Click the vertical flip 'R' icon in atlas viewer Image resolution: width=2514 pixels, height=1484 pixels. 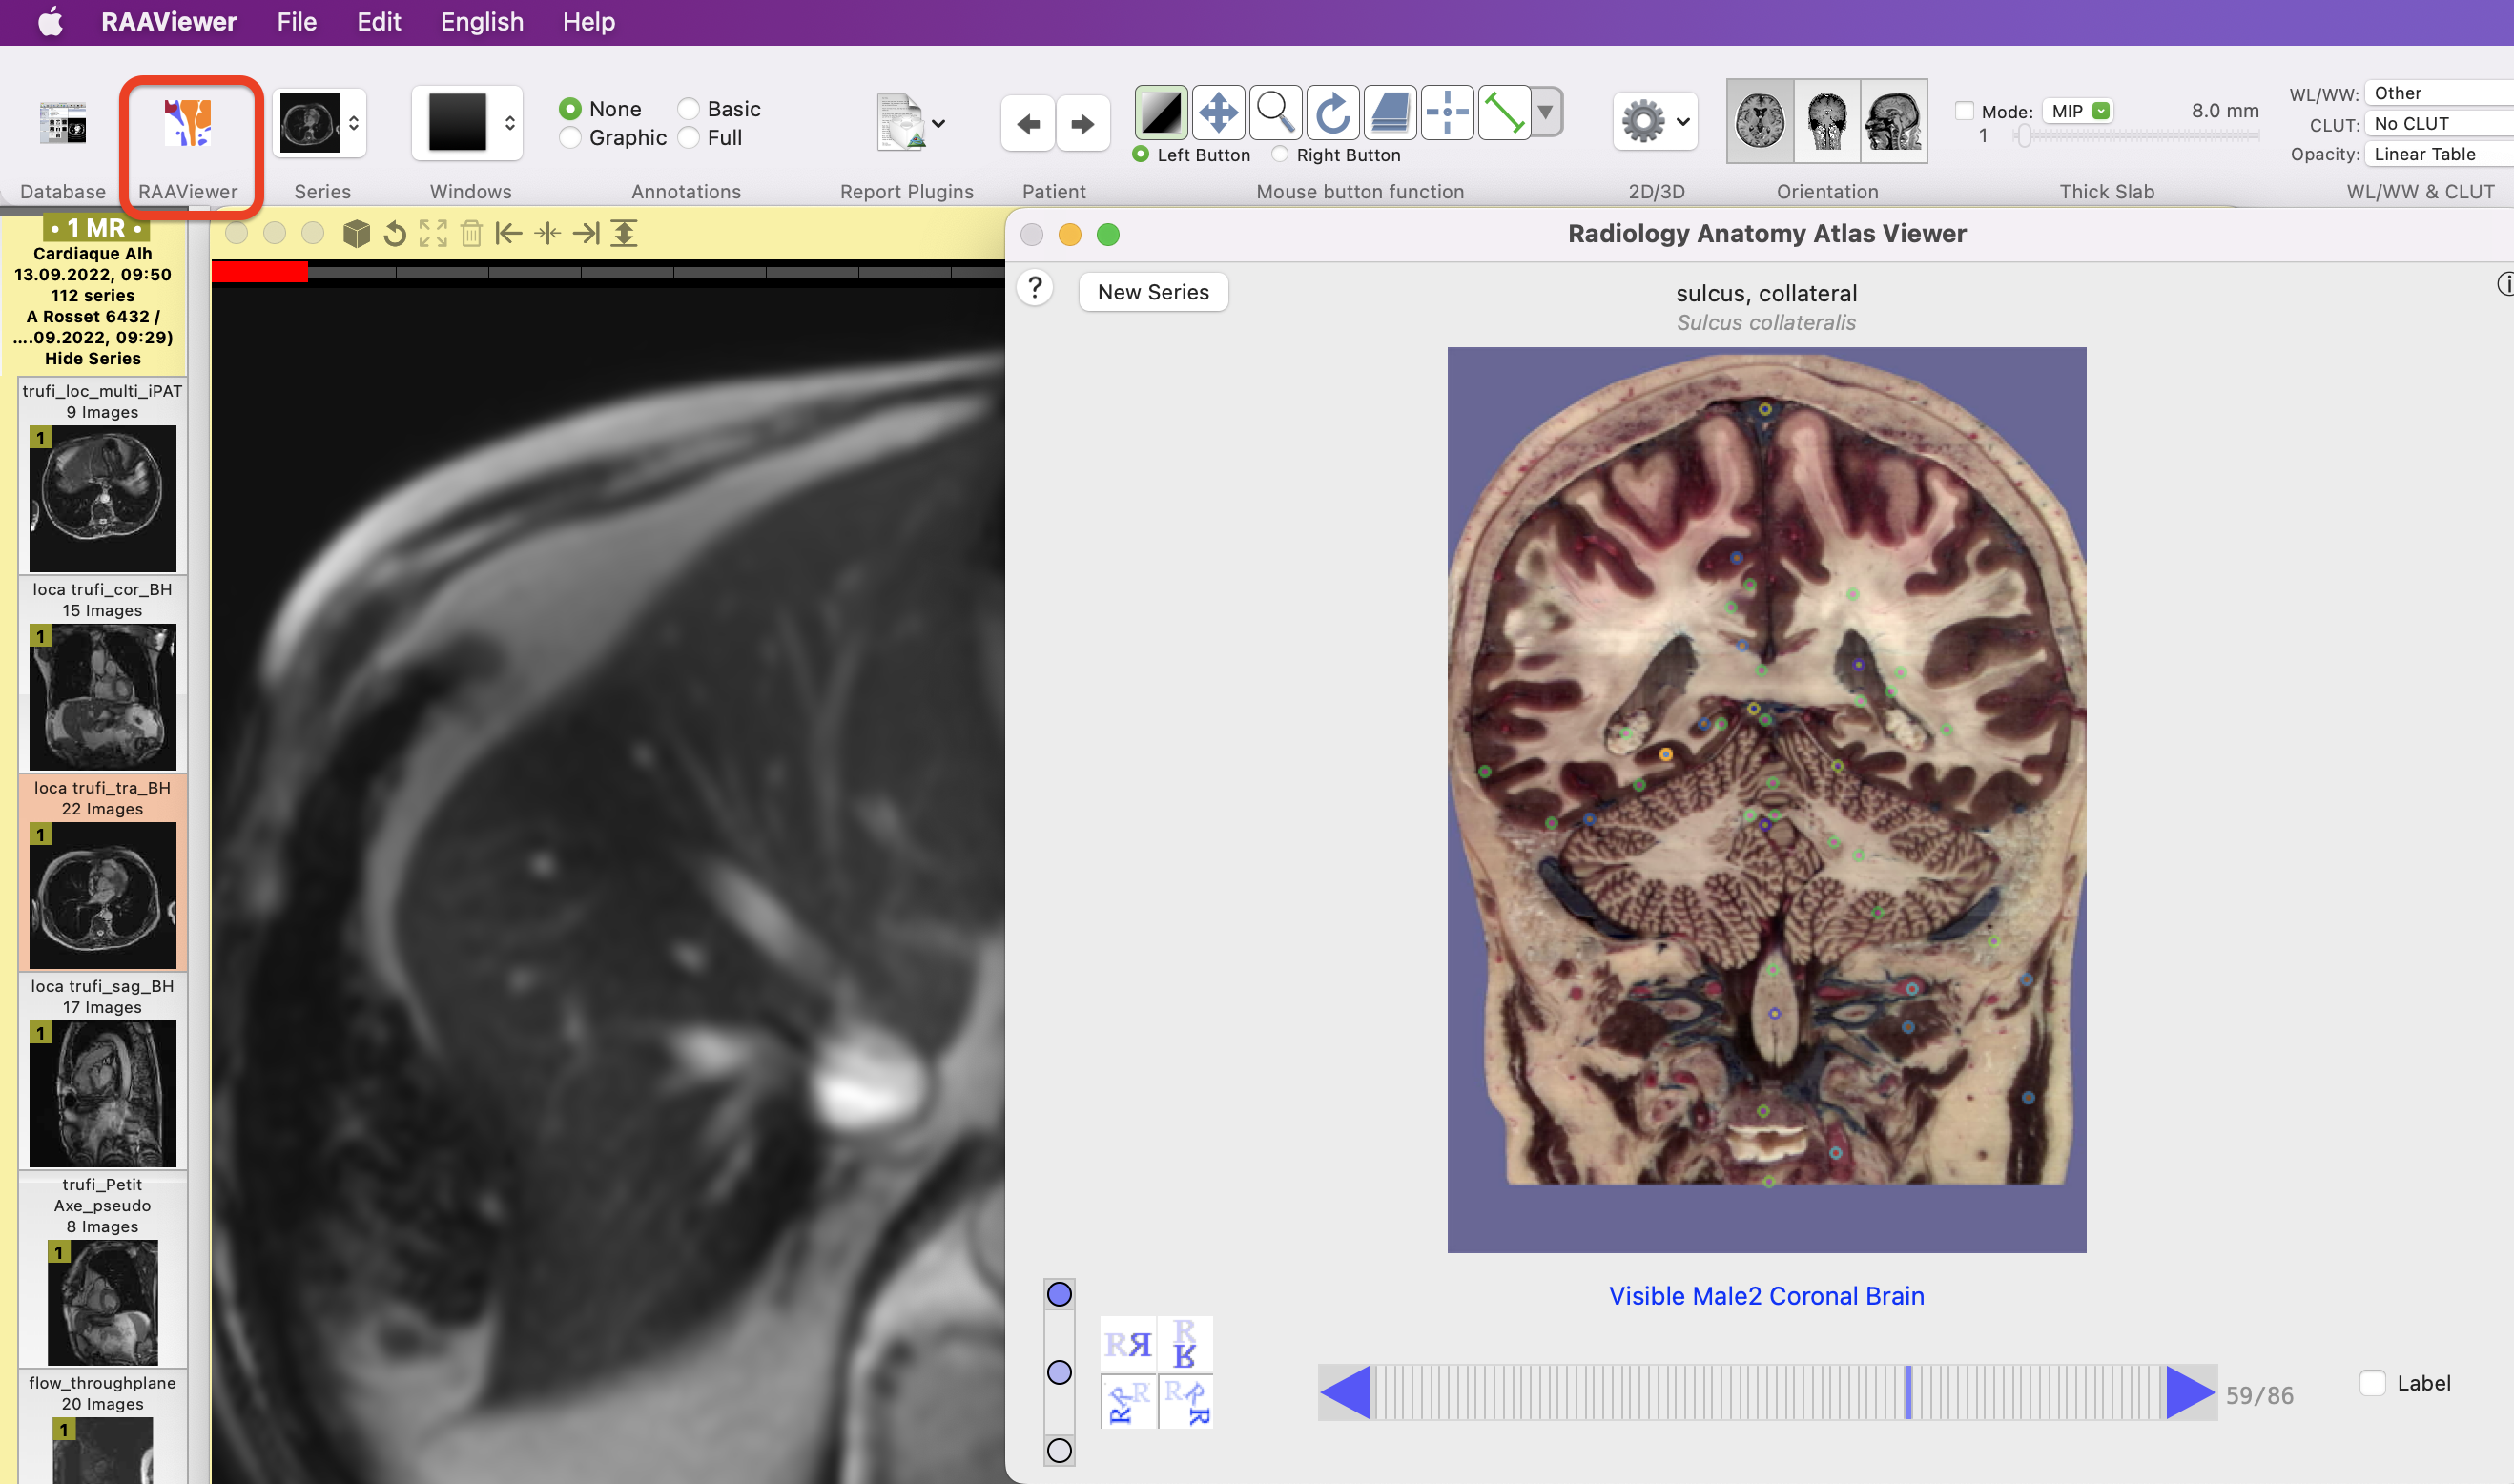[x=1185, y=1344]
